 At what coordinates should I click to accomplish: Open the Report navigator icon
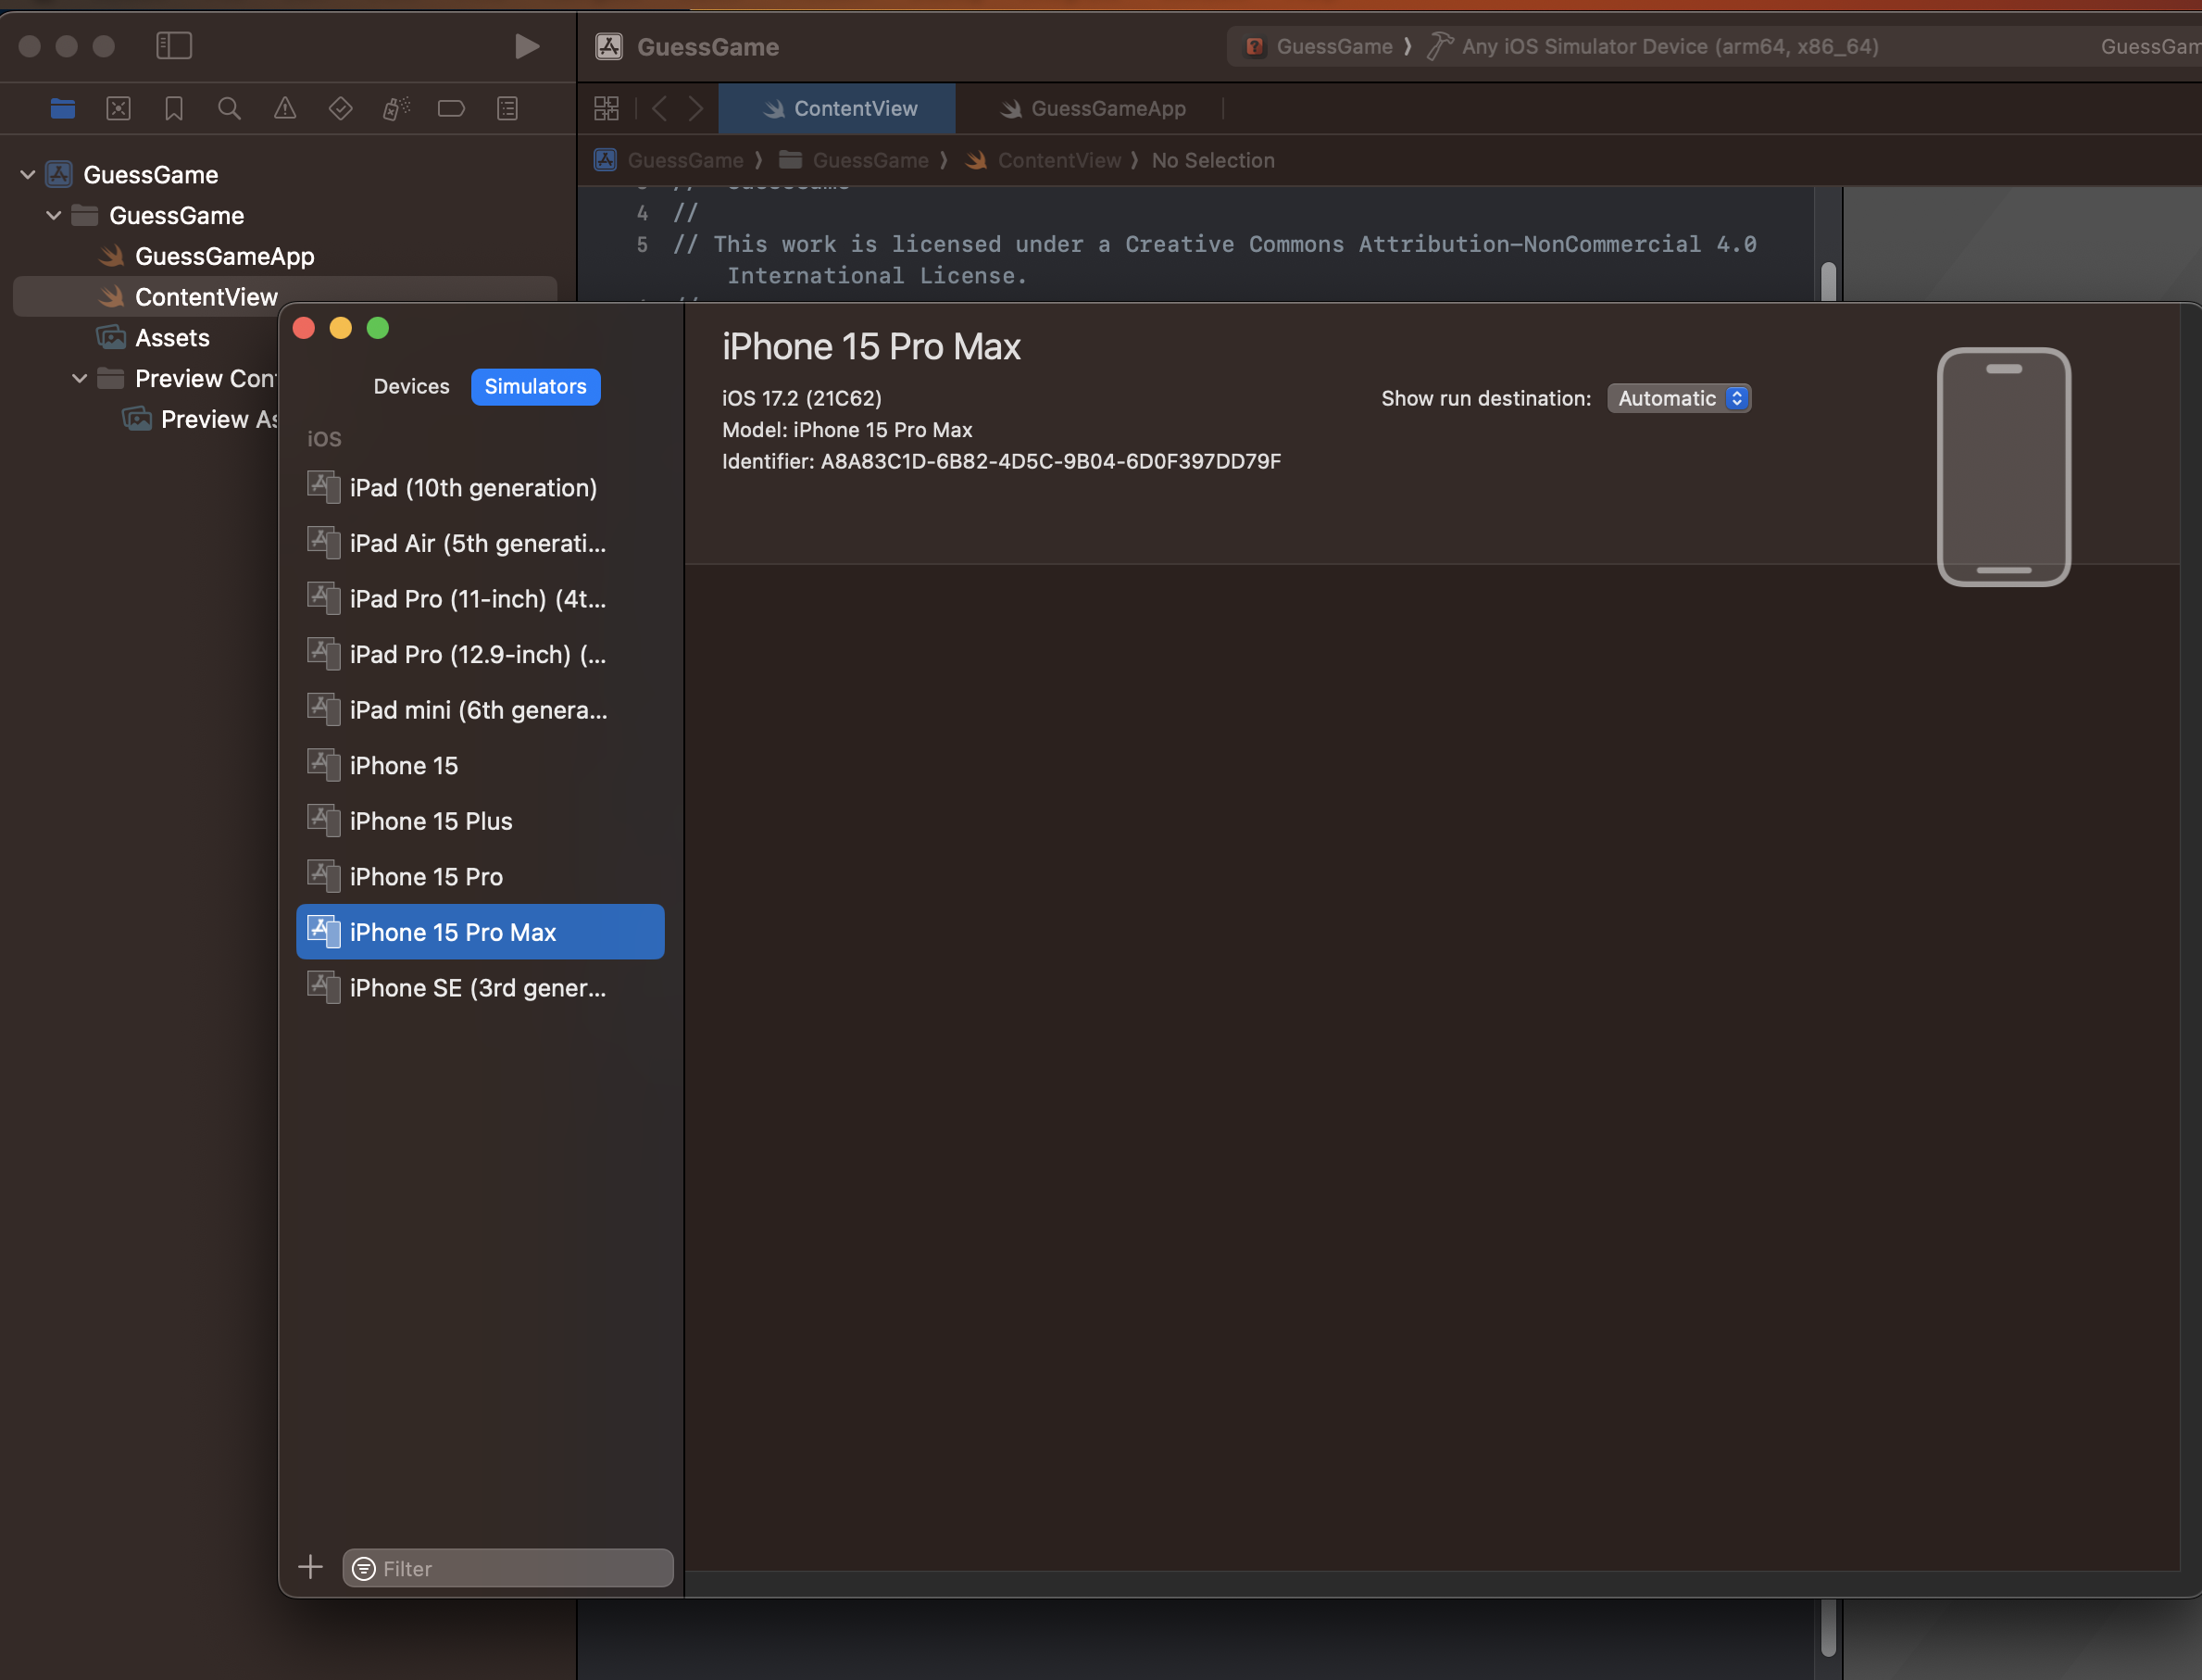coord(508,108)
